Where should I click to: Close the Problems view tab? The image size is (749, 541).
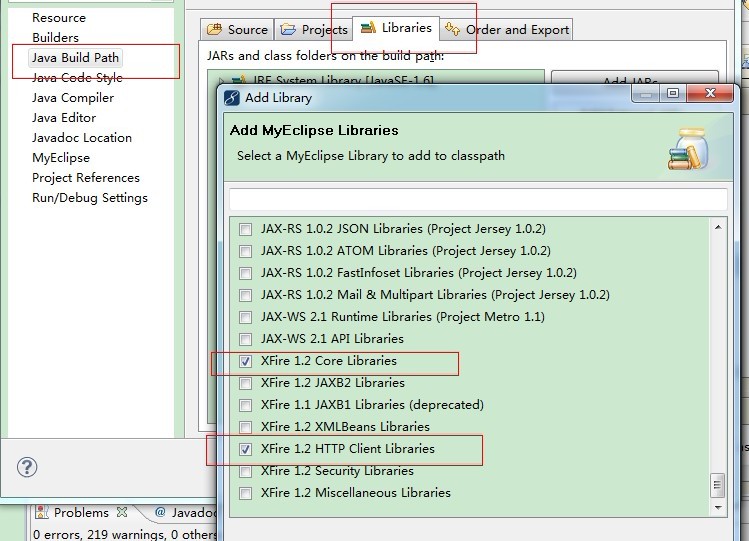coord(122,512)
